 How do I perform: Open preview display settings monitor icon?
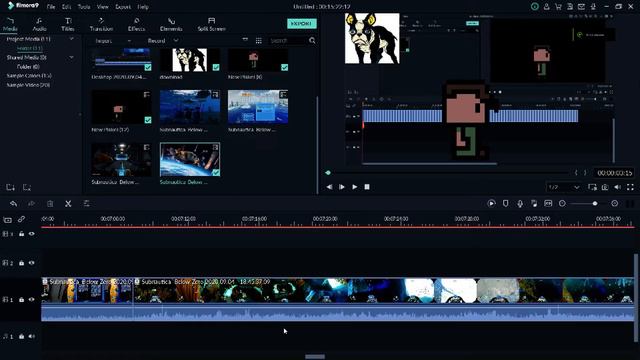pos(592,187)
